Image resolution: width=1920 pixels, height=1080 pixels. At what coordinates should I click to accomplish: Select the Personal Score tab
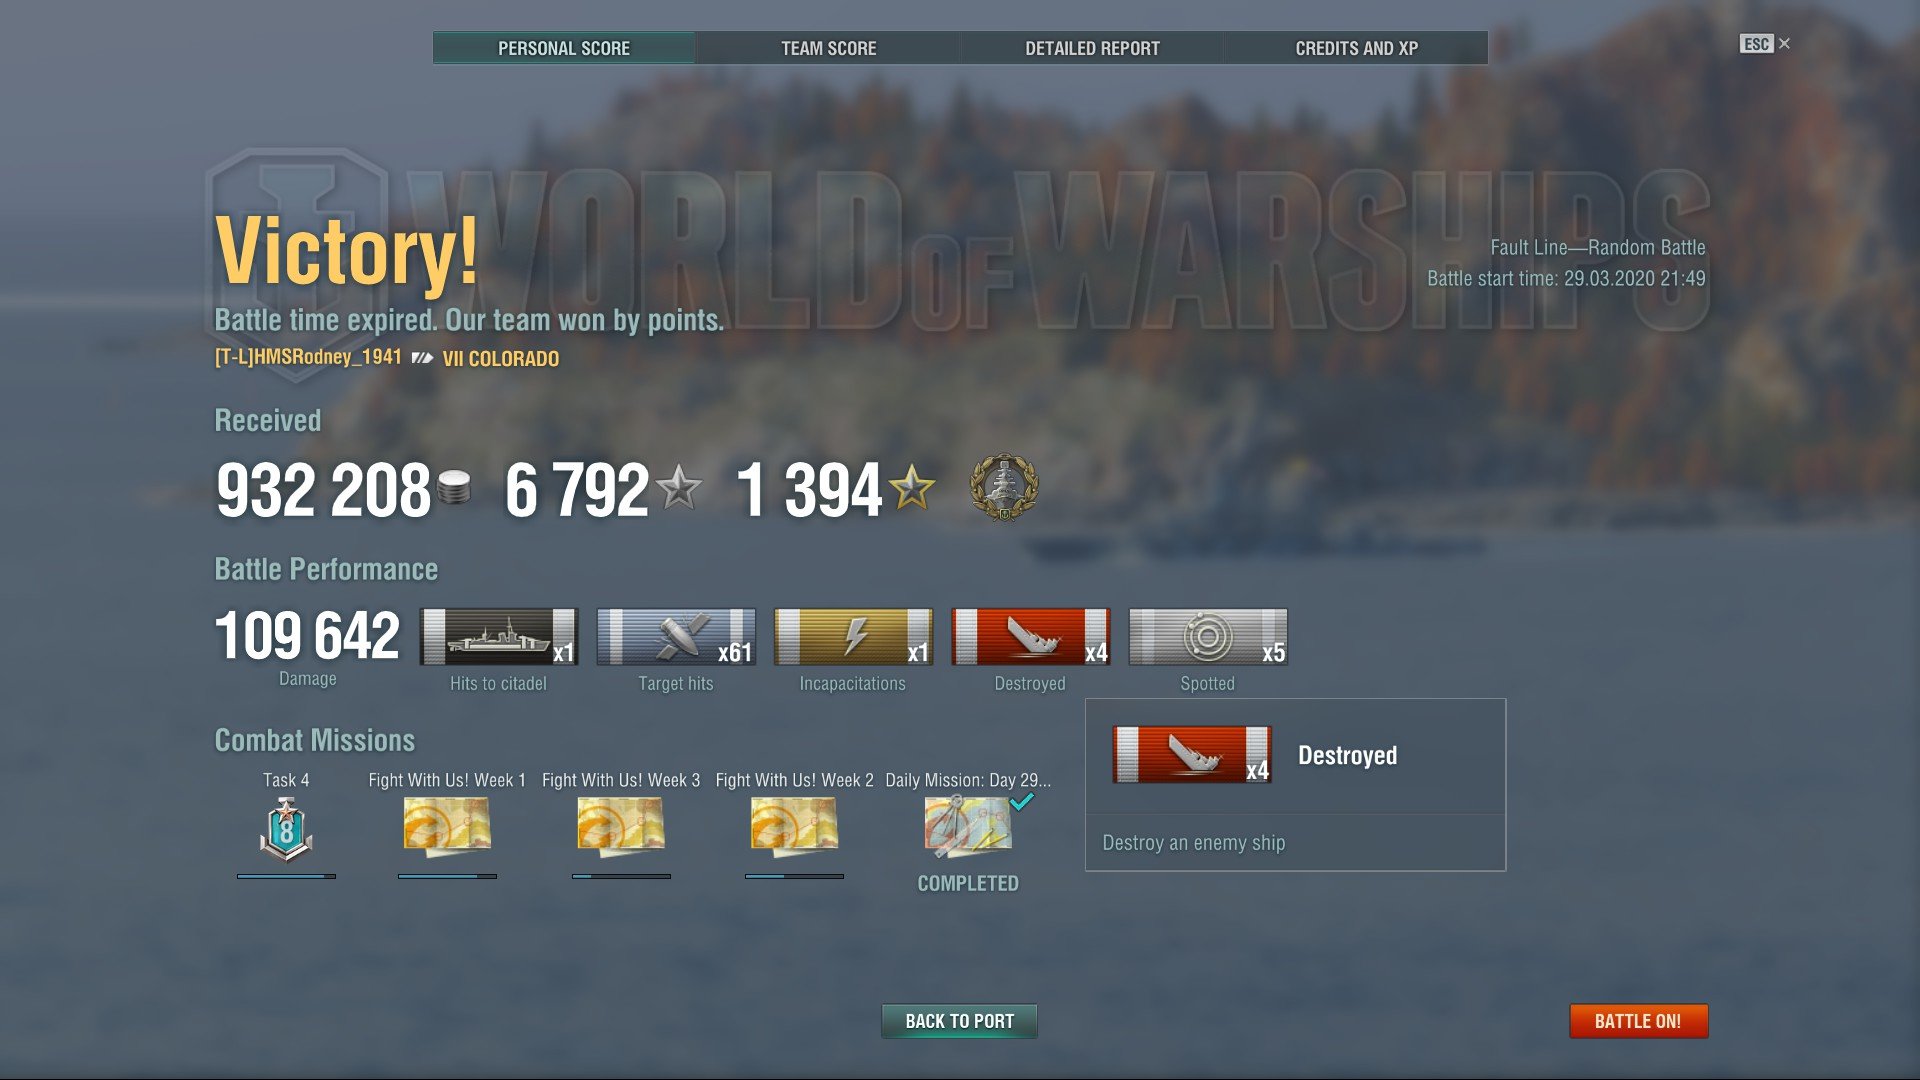coord(564,48)
